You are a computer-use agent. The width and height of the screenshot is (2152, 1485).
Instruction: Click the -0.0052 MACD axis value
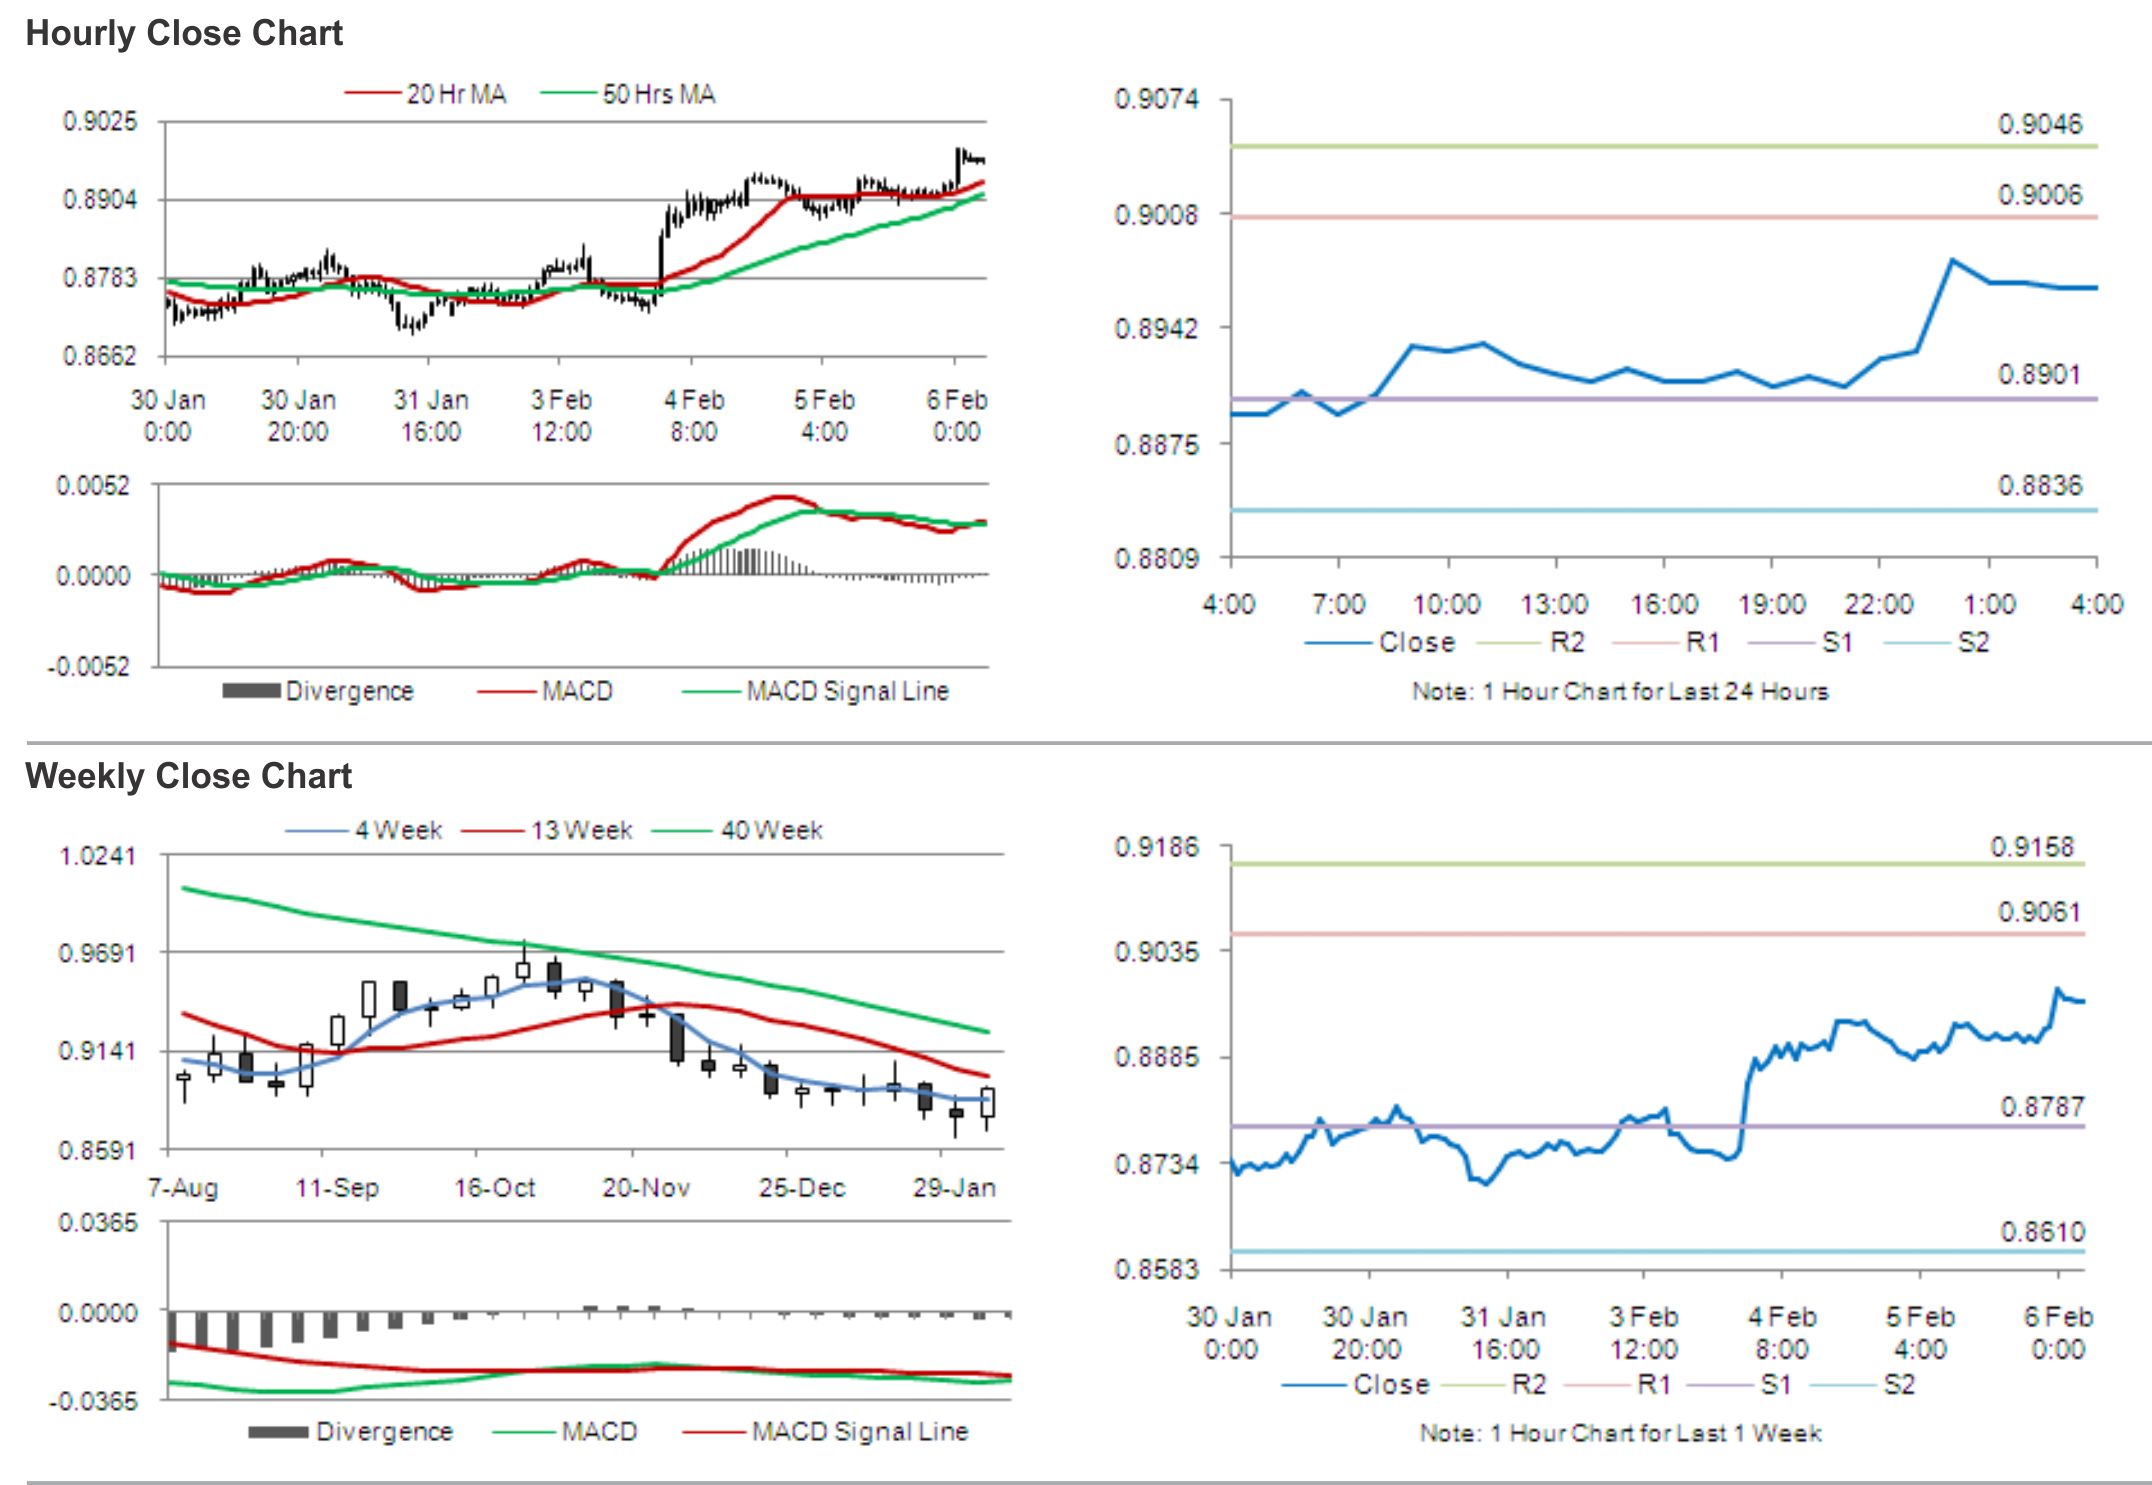88,667
